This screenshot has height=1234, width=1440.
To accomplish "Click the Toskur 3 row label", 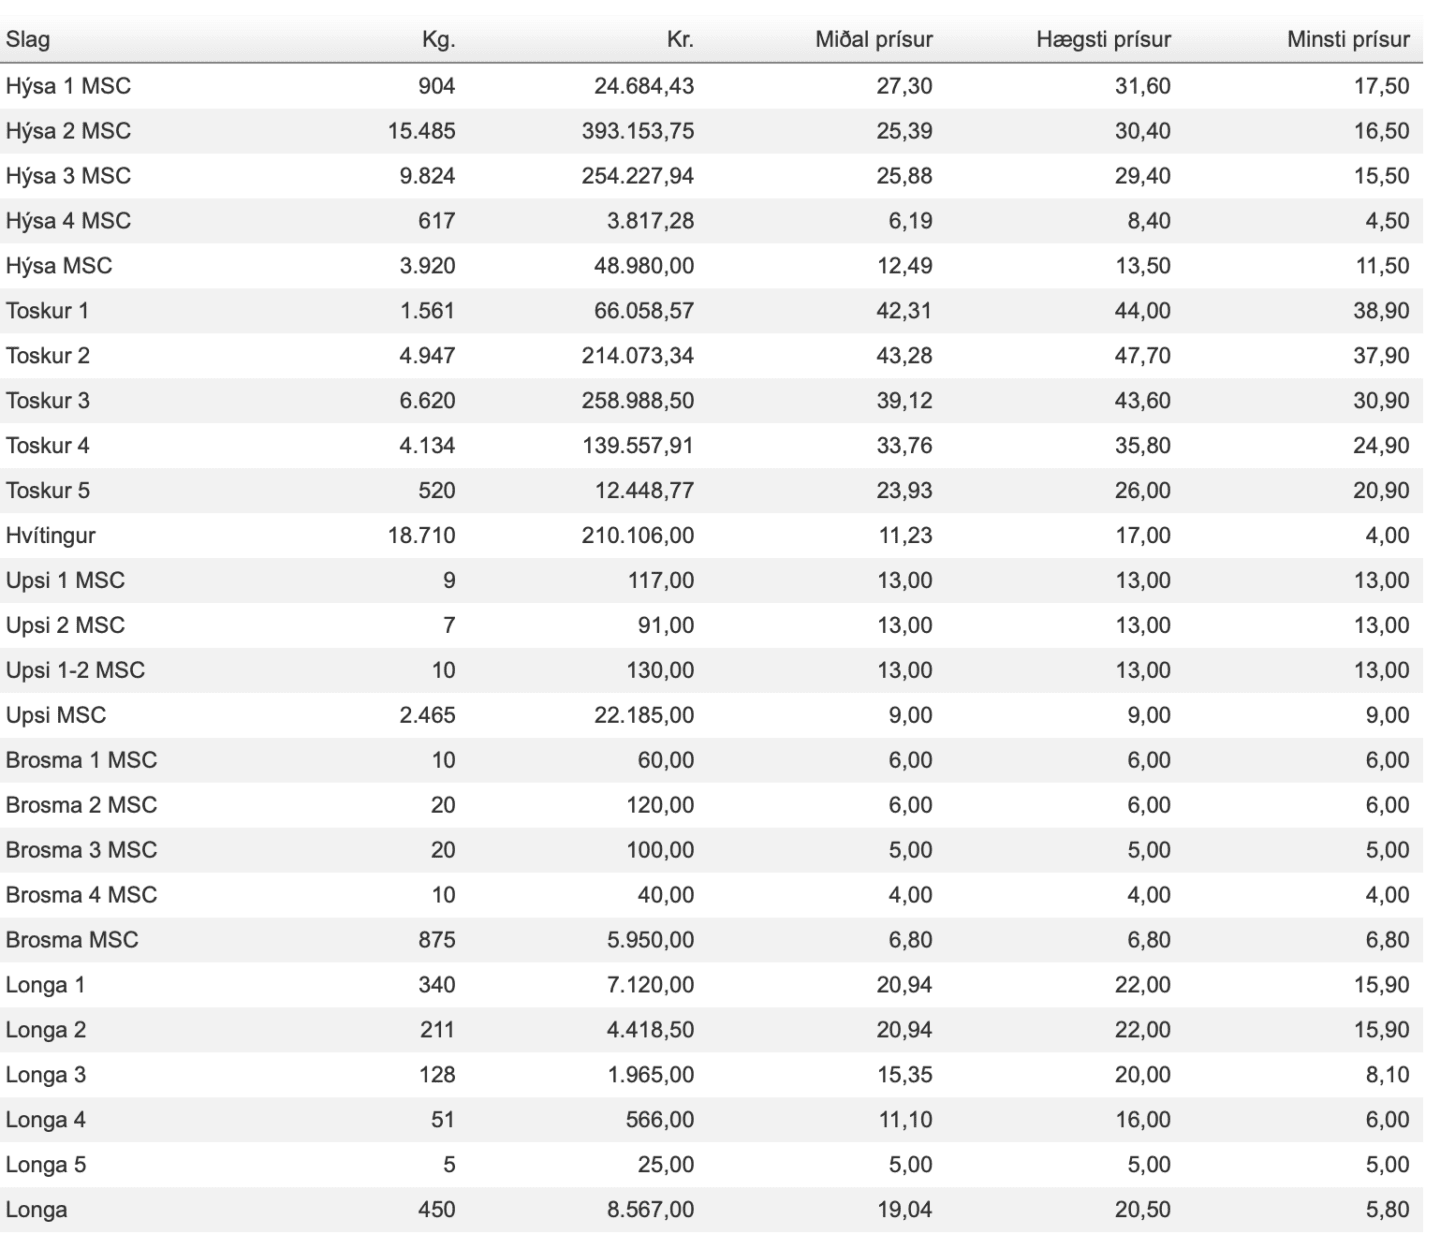I will point(47,401).
